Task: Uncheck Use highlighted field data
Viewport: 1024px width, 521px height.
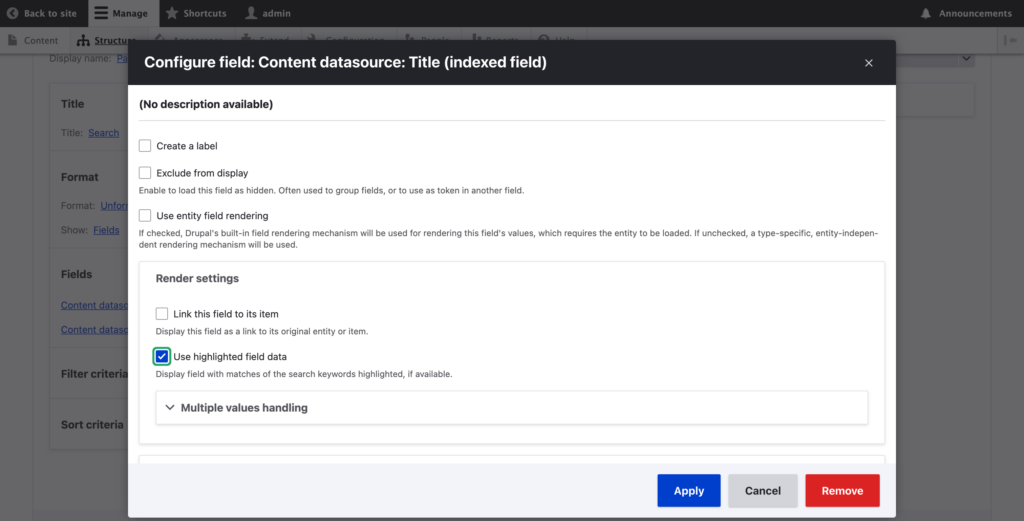Action: coord(162,356)
